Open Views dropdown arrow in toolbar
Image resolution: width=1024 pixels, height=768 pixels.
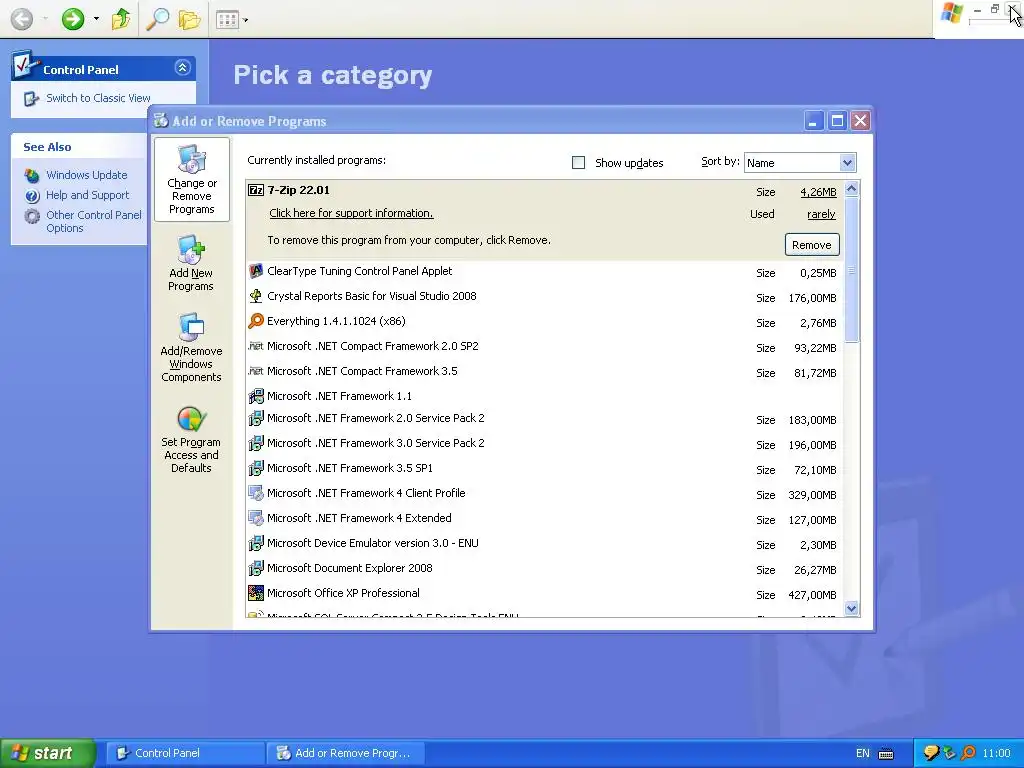[x=246, y=20]
